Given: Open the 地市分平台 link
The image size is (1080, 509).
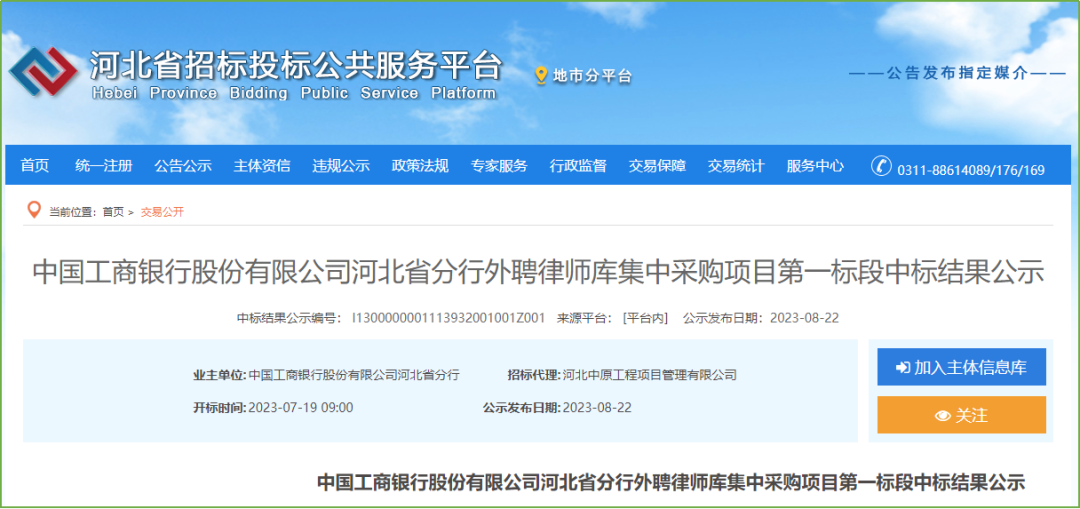Looking at the screenshot, I should coord(592,76).
